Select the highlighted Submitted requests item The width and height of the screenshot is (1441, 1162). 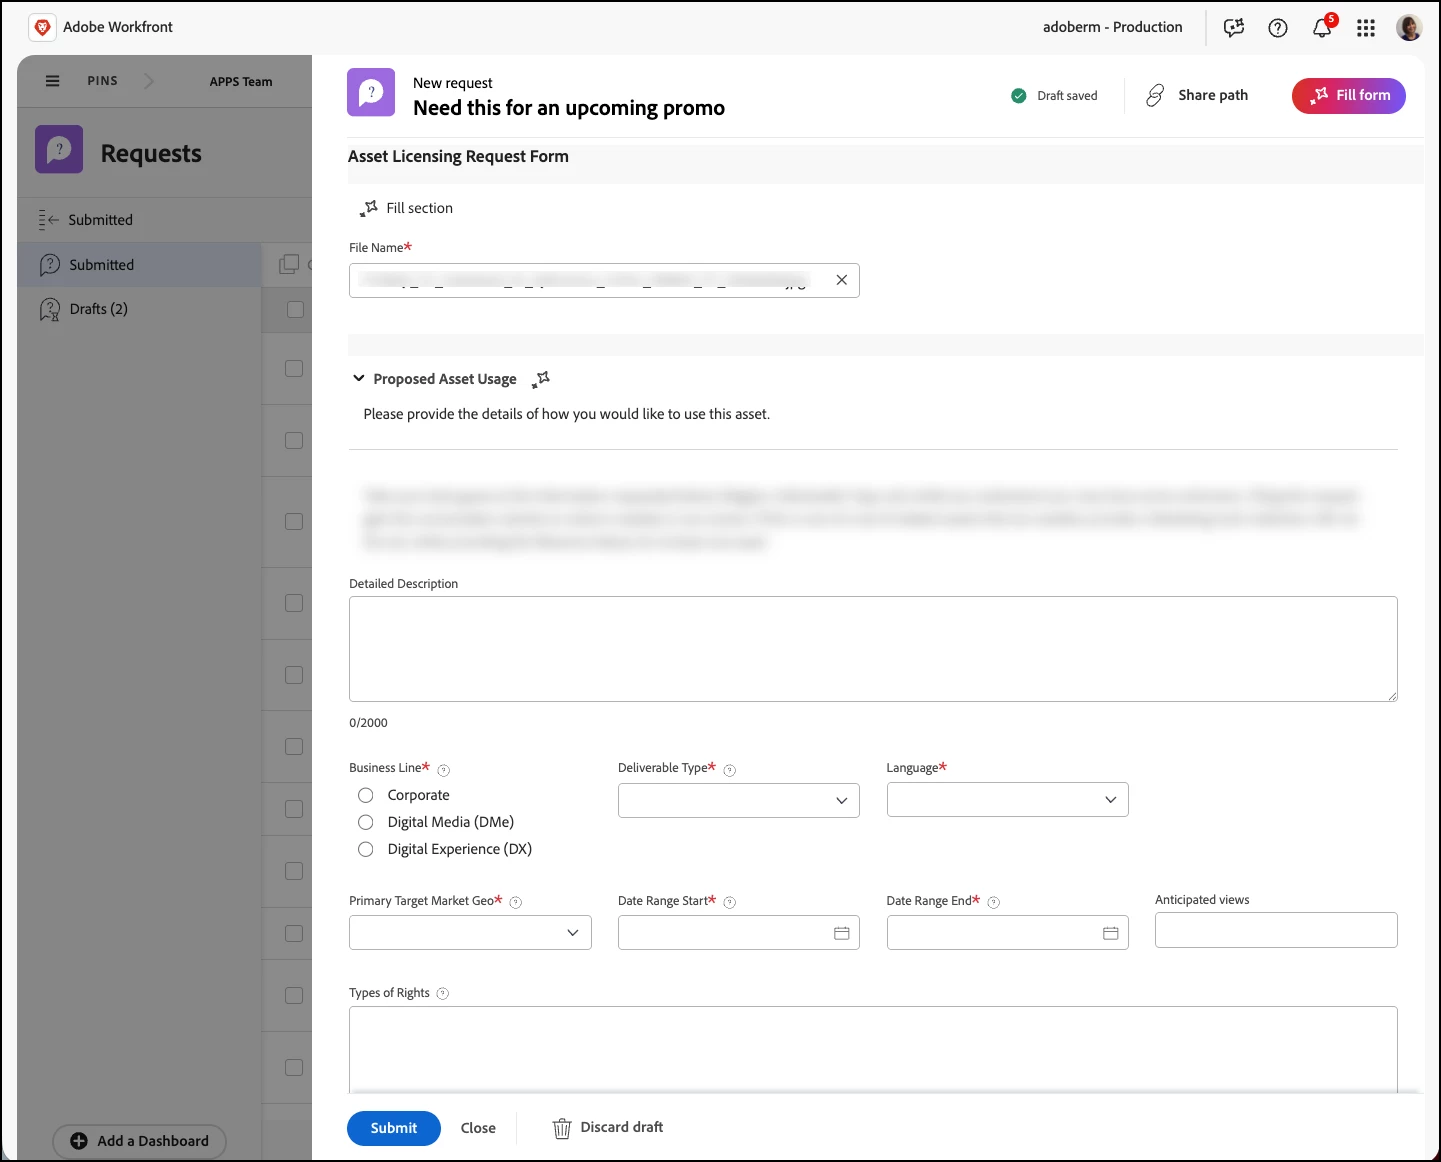(x=139, y=265)
